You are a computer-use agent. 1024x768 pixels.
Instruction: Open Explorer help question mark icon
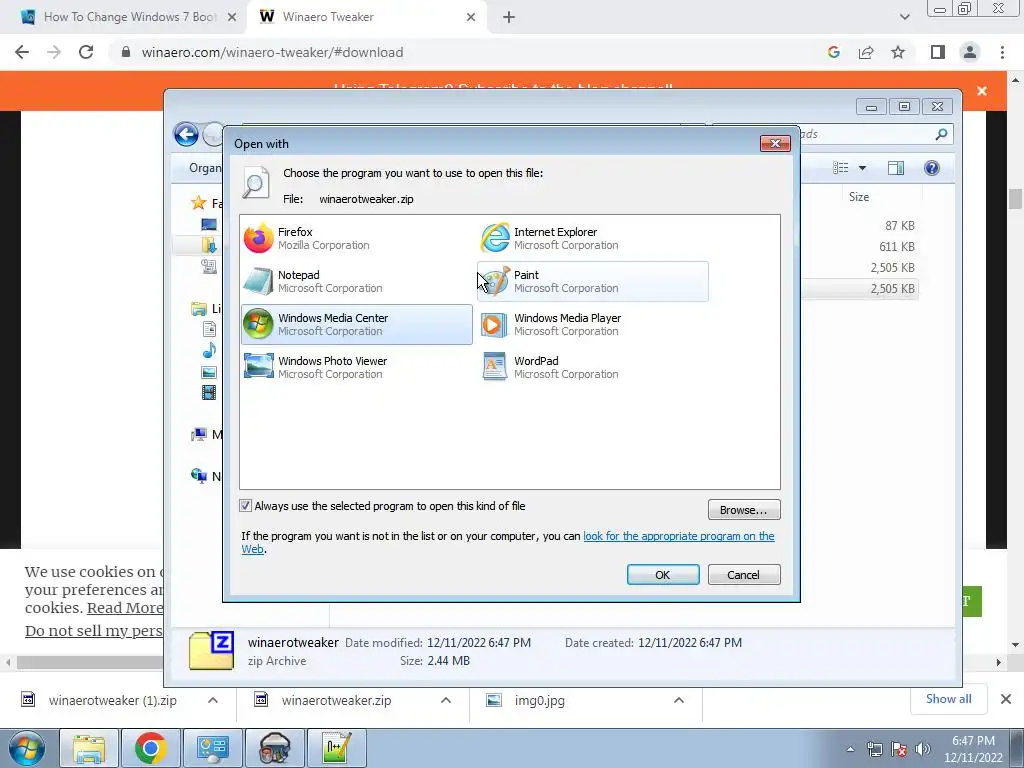pos(932,168)
